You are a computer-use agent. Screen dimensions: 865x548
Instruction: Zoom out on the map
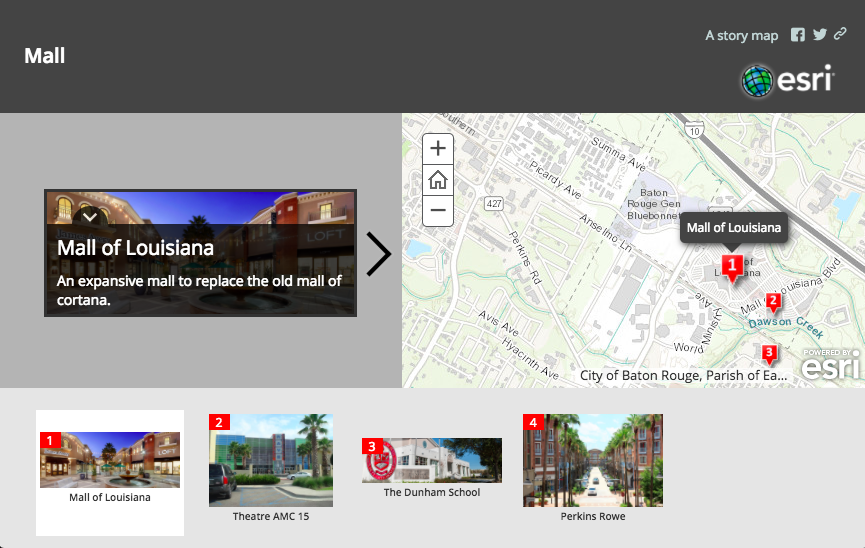coord(438,211)
